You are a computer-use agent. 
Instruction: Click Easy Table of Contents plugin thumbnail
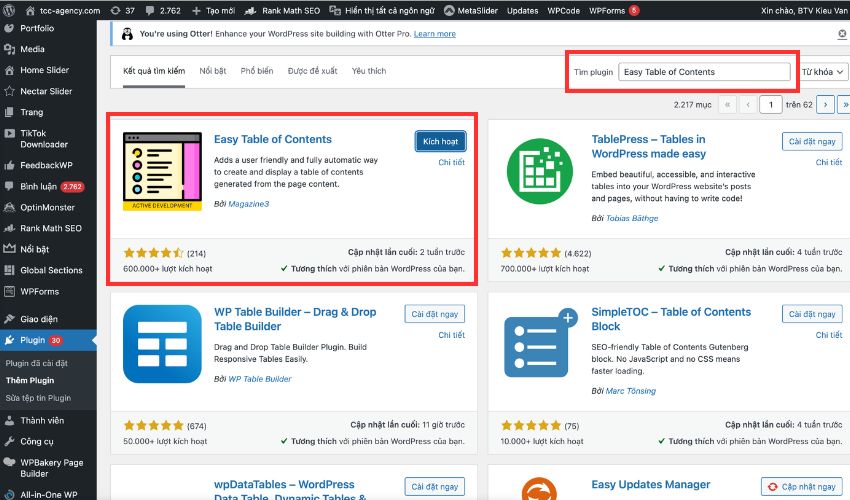162,171
